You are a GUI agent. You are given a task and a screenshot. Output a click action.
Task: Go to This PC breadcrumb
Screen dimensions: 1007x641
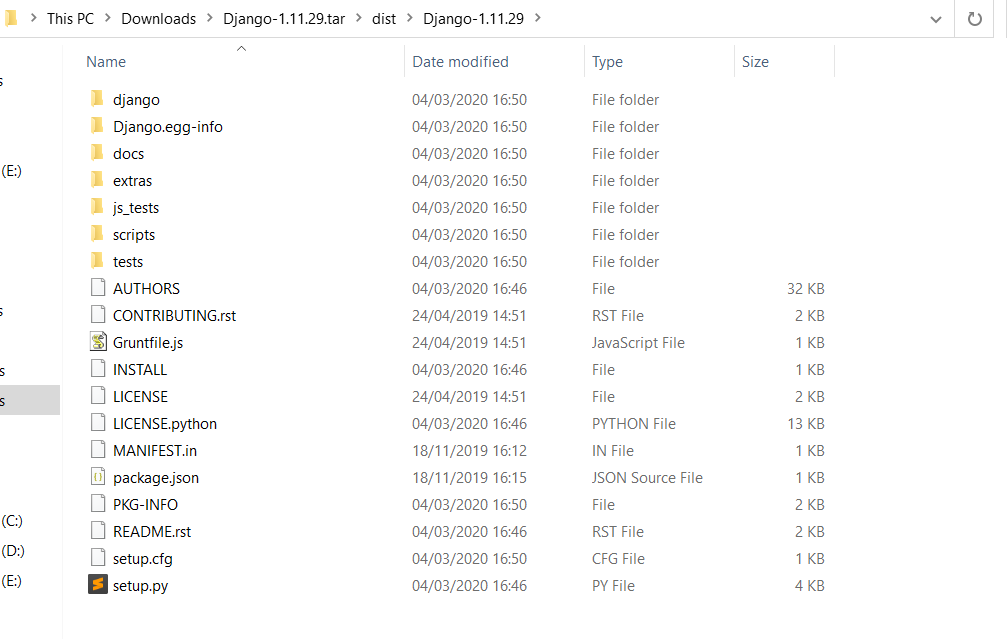(71, 19)
